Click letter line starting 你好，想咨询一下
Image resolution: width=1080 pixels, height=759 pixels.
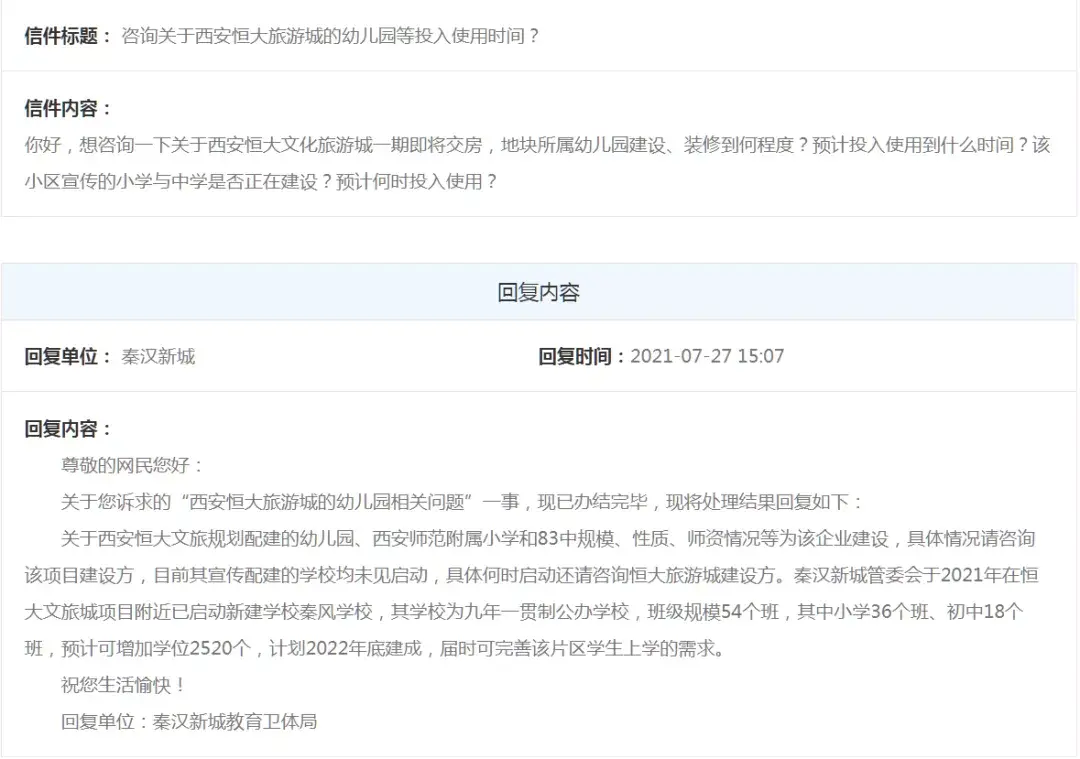pos(537,145)
